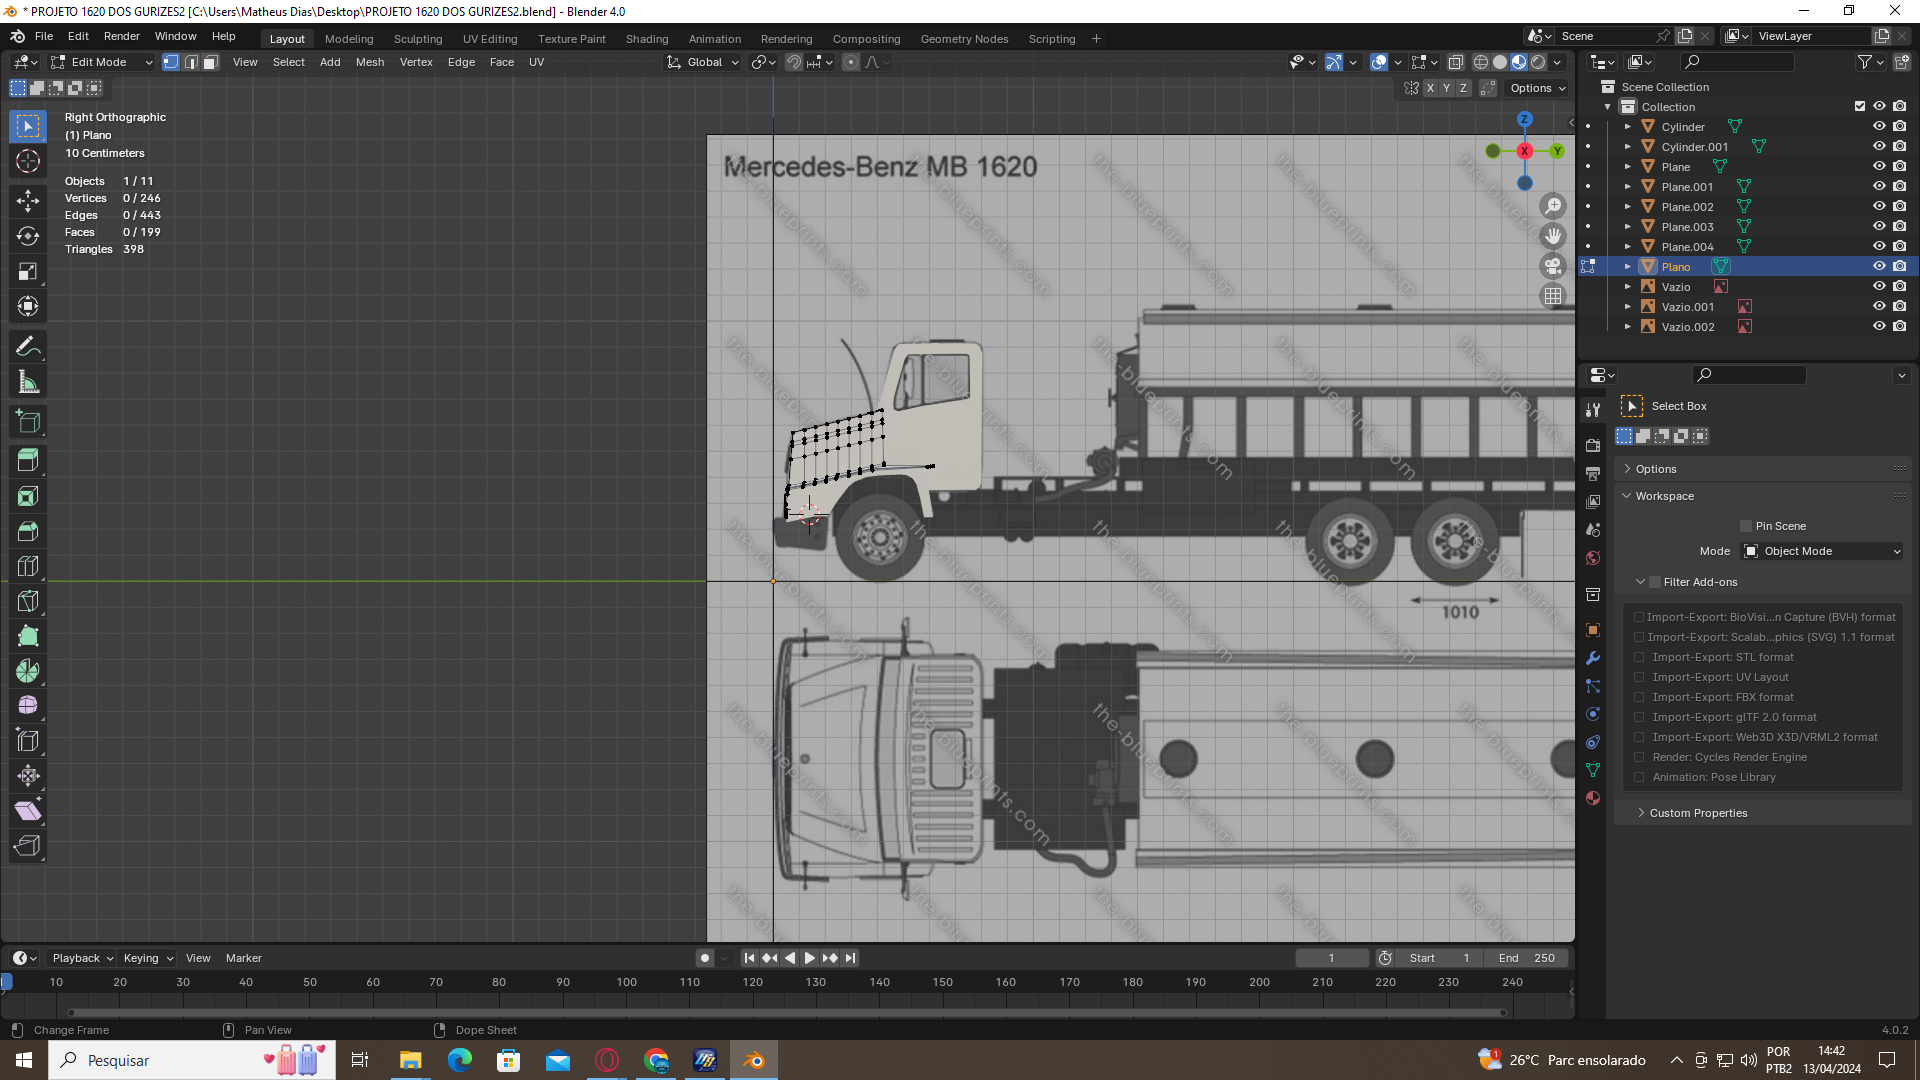Click the End frame field
The image size is (1920, 1080).
[1526, 958]
